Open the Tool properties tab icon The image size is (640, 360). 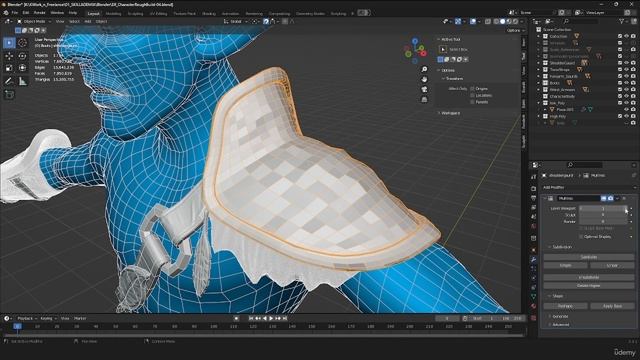click(x=533, y=177)
